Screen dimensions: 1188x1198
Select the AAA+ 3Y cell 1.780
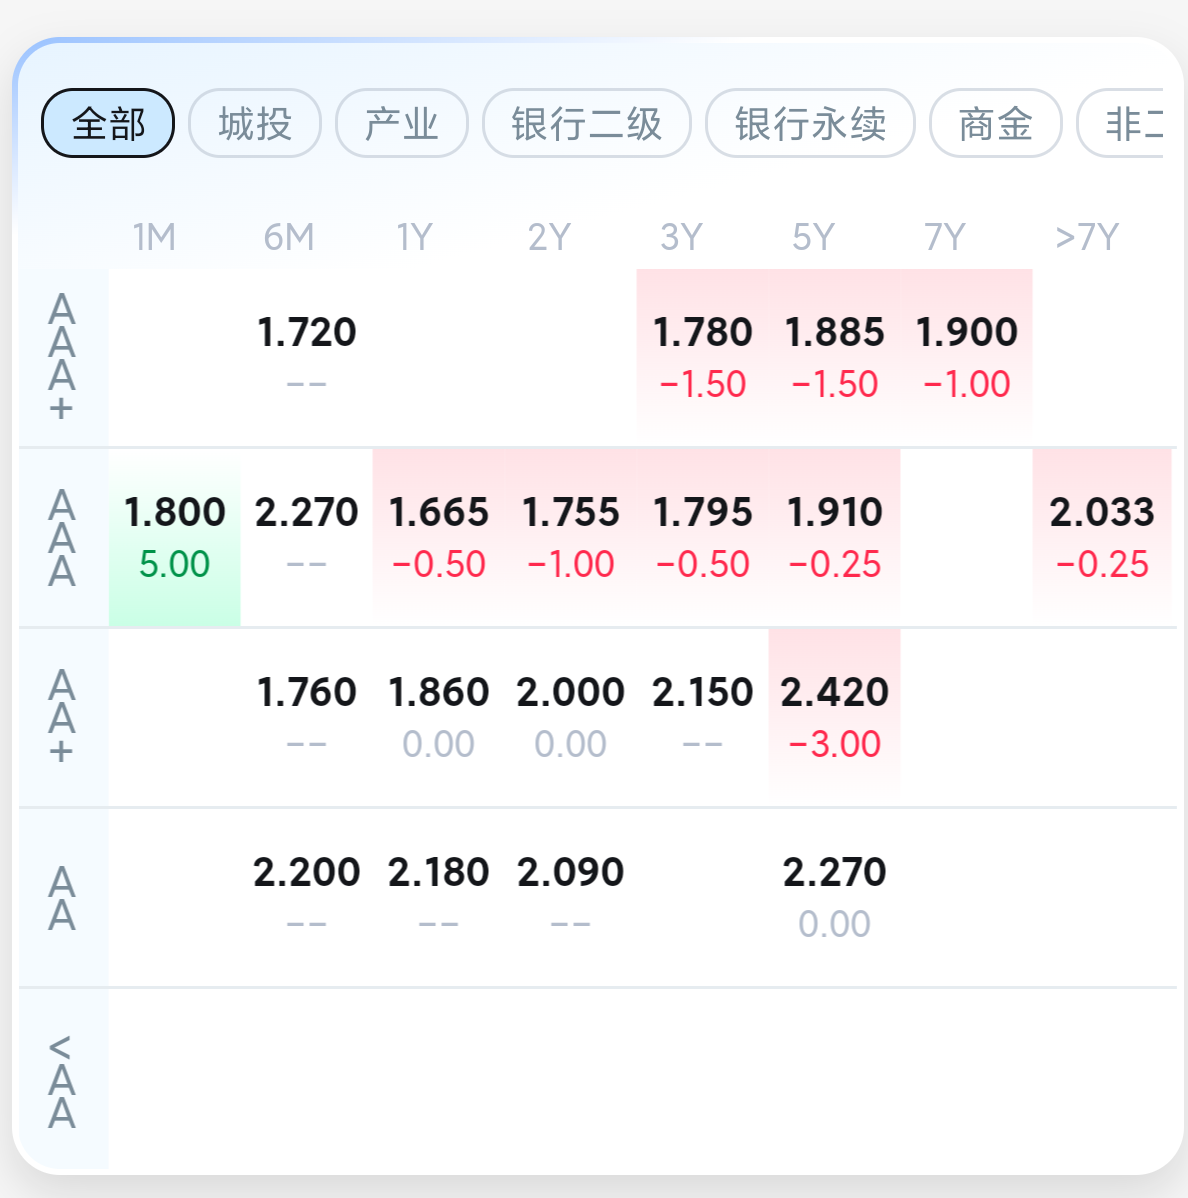point(703,357)
